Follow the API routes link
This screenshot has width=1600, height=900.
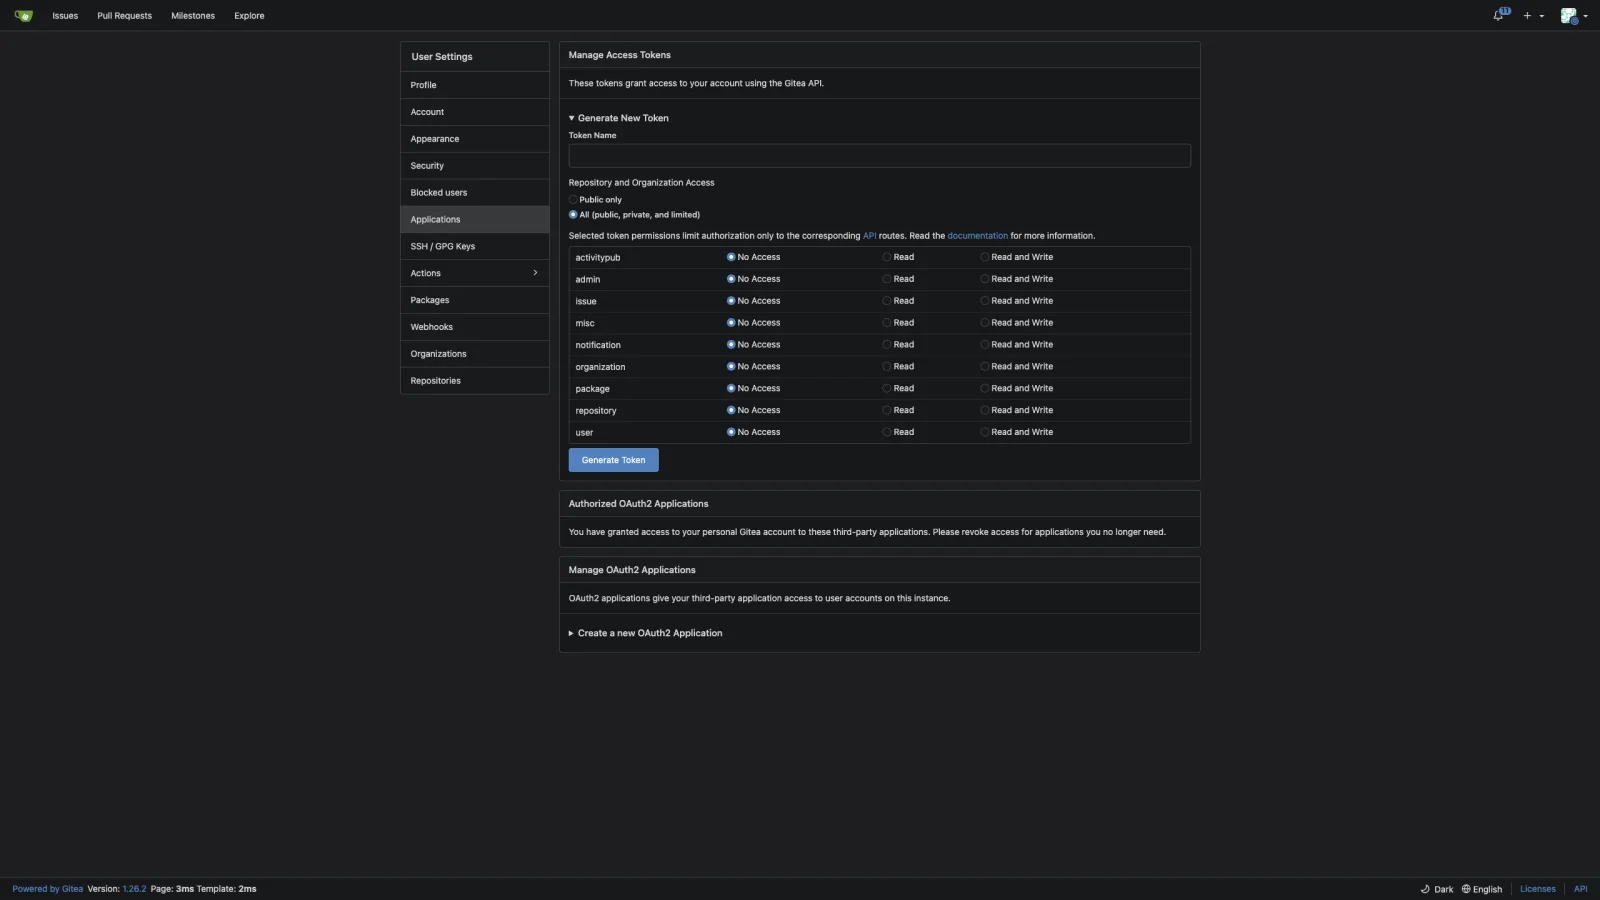pos(869,236)
